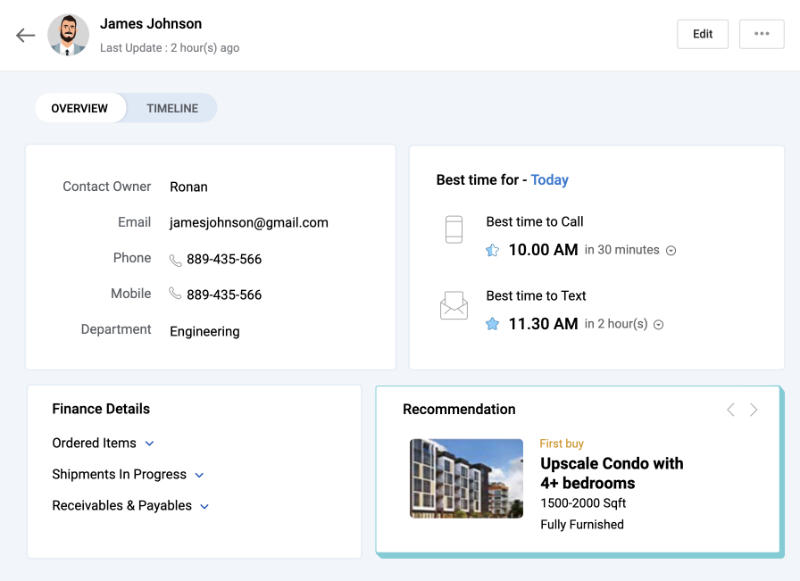The width and height of the screenshot is (800, 581).
Task: Click the Phone number 889-435-566
Action: (x=224, y=259)
